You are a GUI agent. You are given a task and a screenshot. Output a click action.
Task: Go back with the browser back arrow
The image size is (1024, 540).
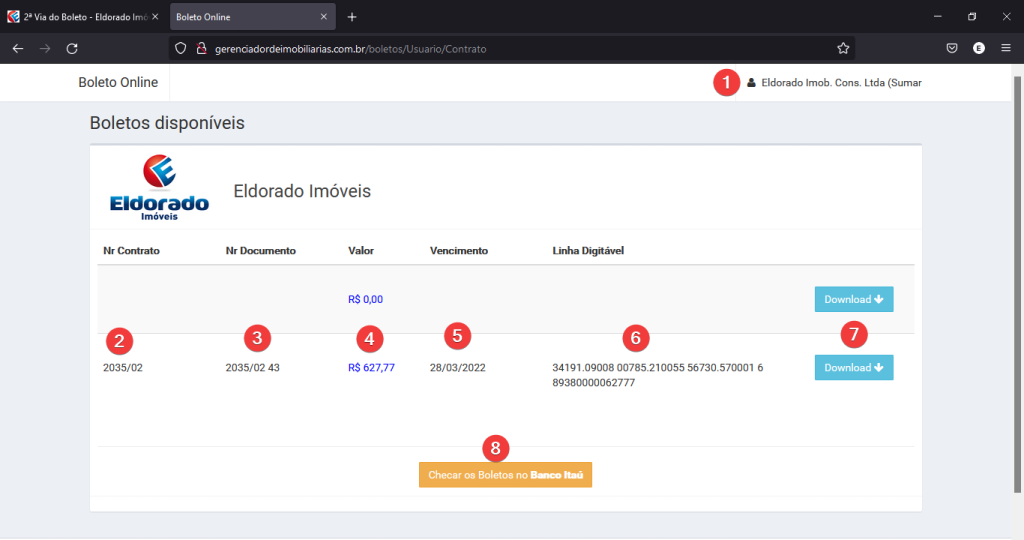[18, 48]
